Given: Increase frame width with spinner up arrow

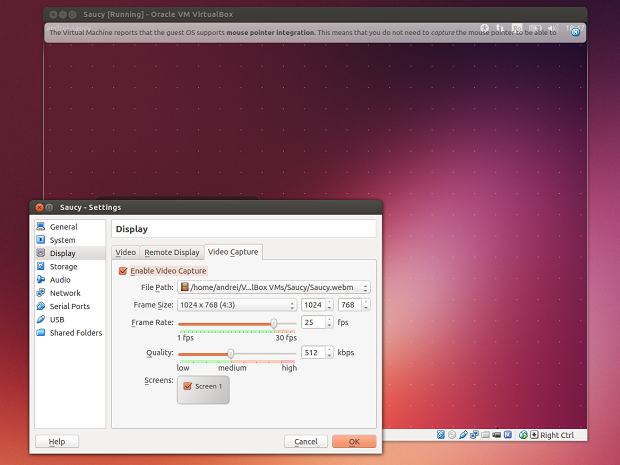Looking at the screenshot, I should [330, 302].
